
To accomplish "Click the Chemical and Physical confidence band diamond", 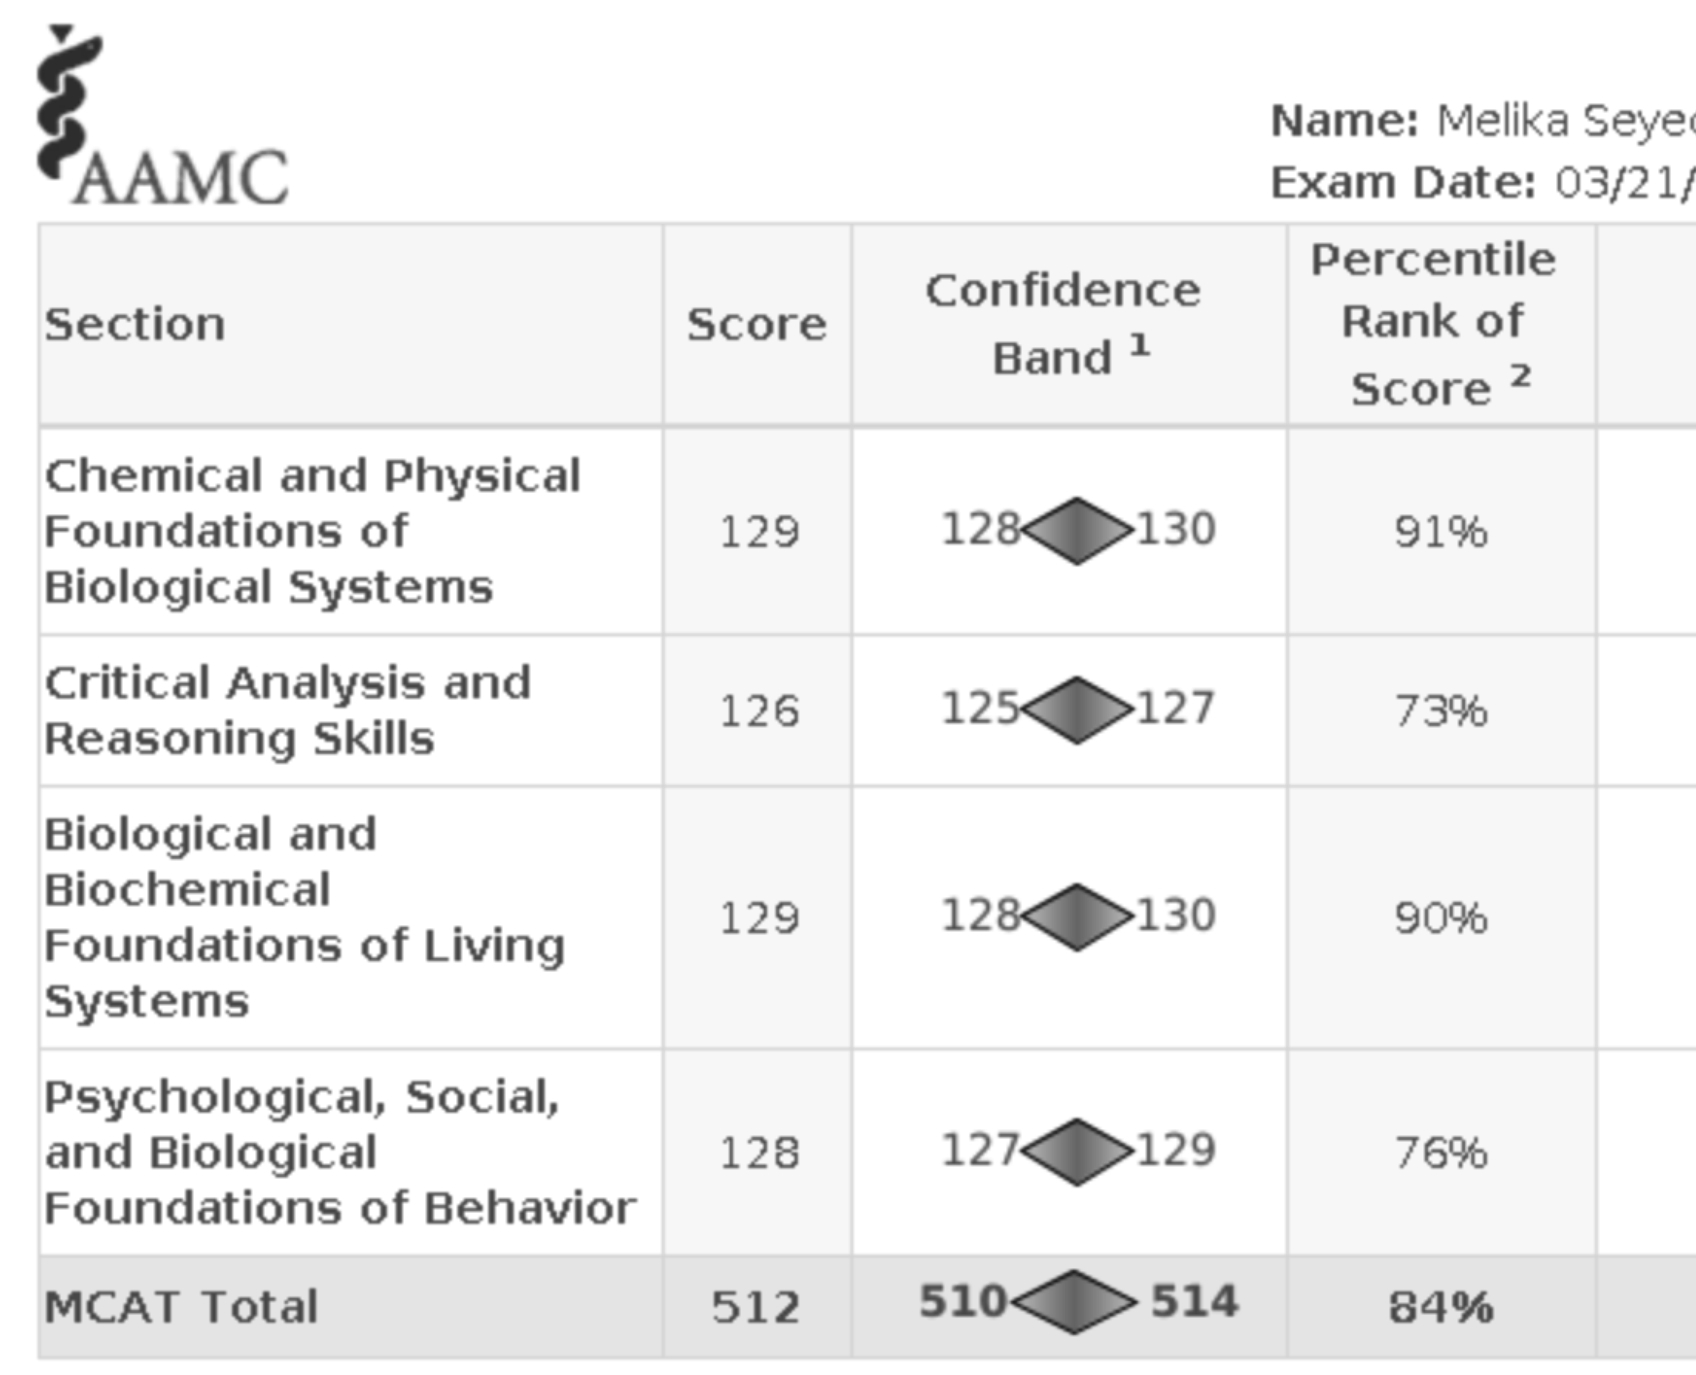I will 1077,530.
